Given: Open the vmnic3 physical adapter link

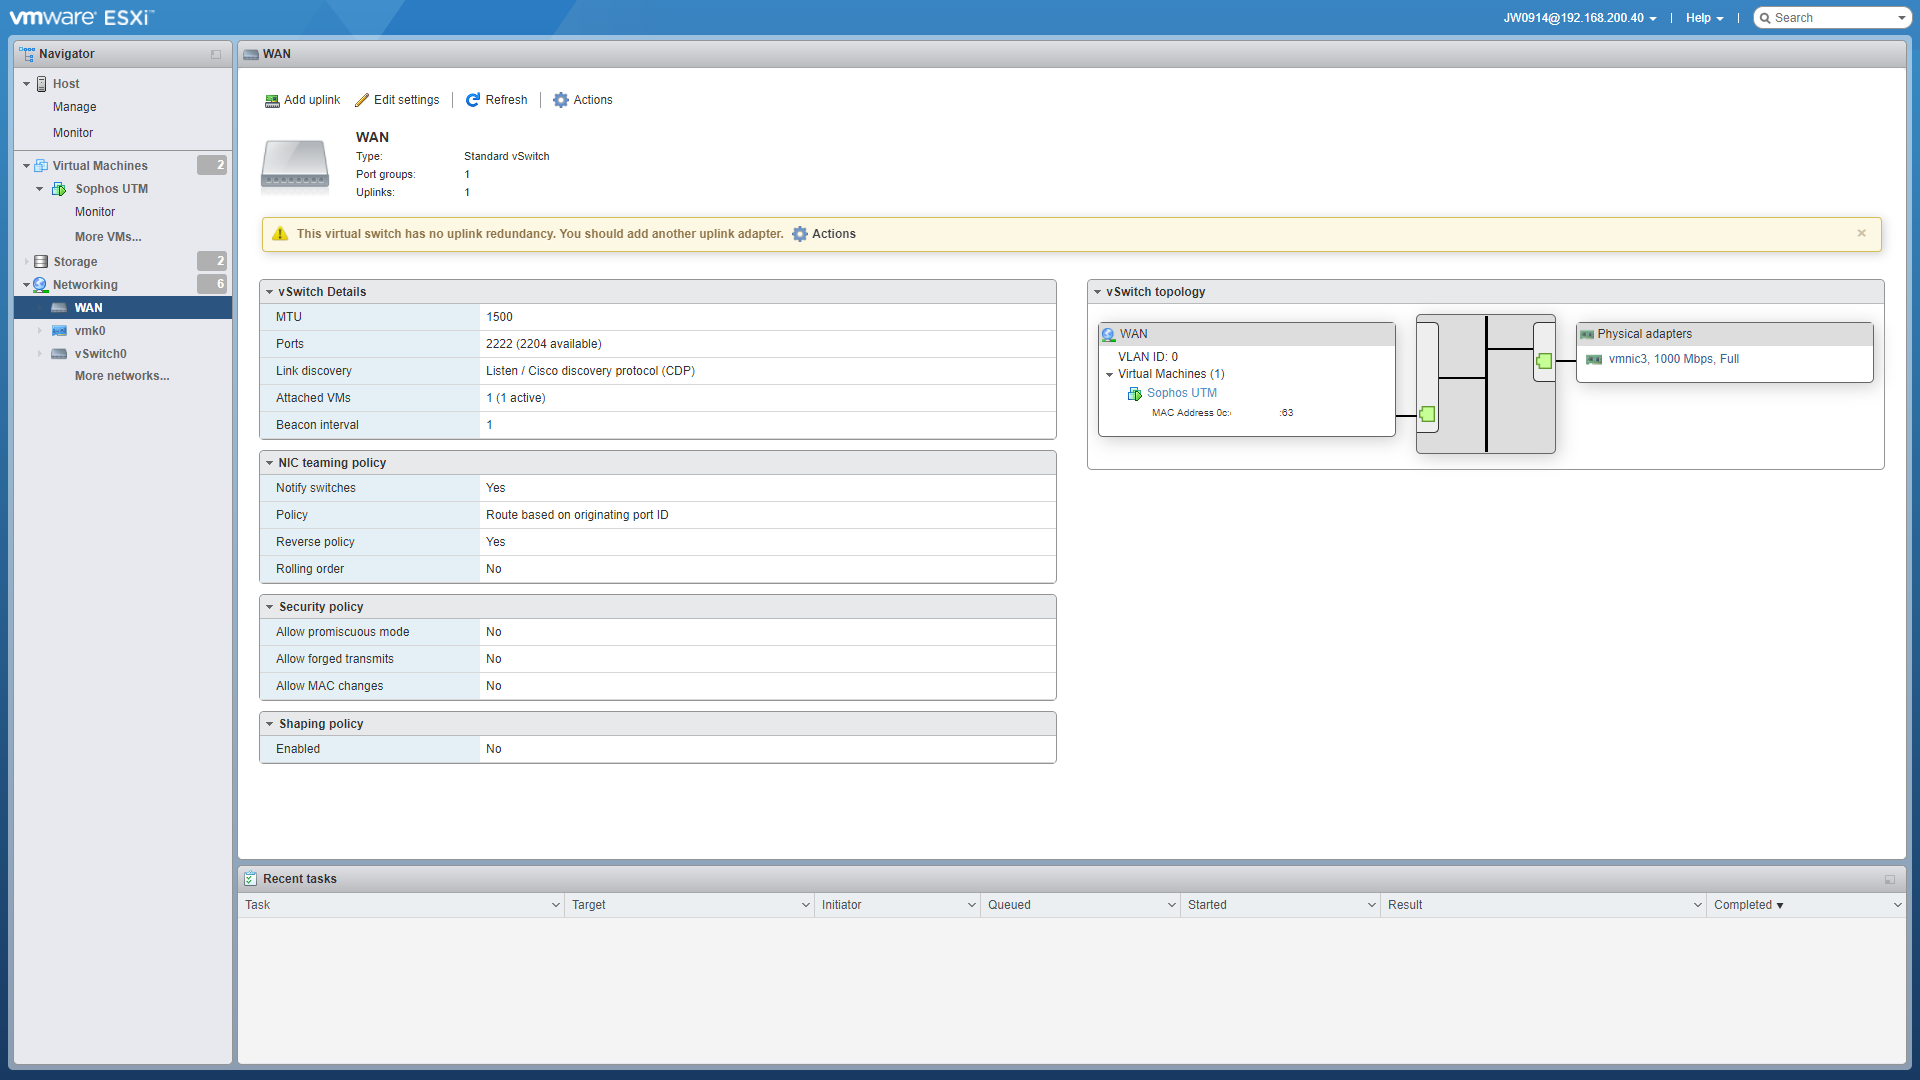Looking at the screenshot, I should (1673, 359).
